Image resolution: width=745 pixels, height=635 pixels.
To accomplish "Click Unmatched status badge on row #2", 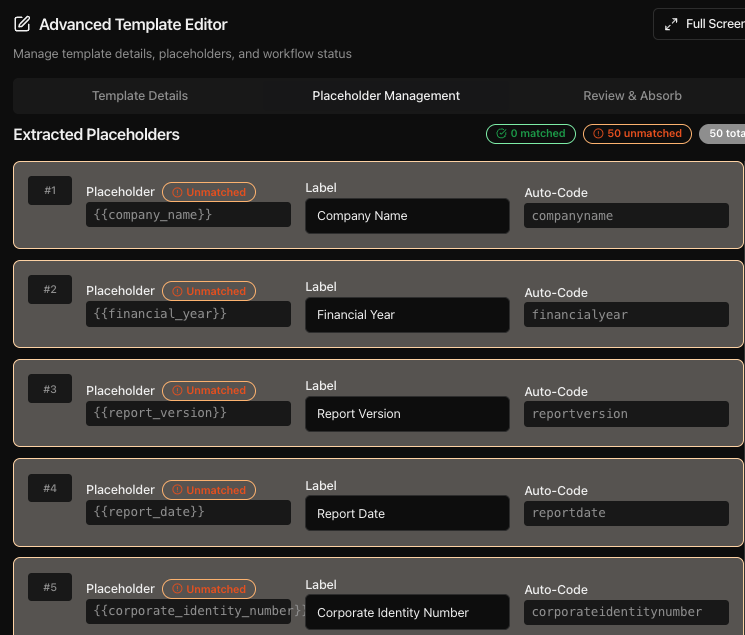I will pyautogui.click(x=208, y=291).
